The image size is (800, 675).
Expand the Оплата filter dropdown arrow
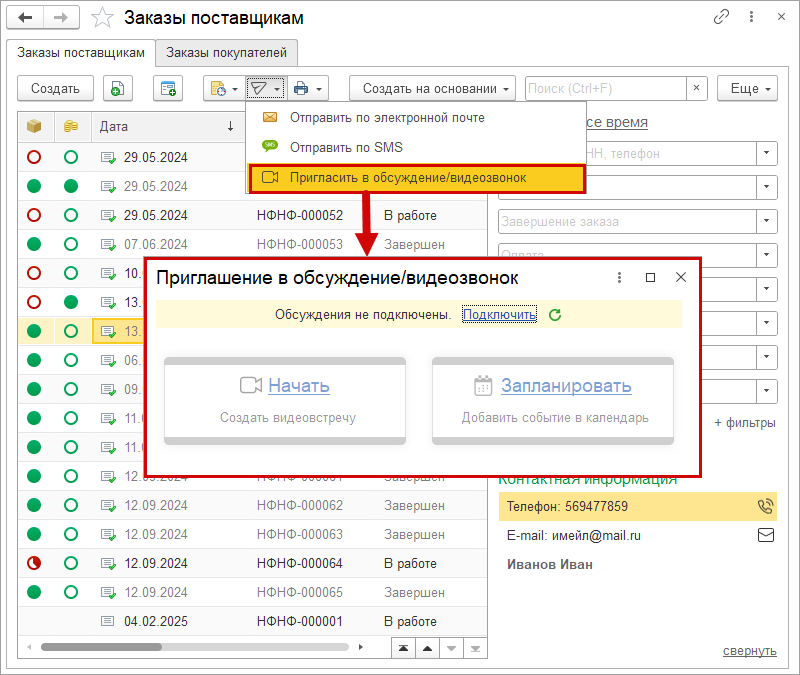point(766,254)
